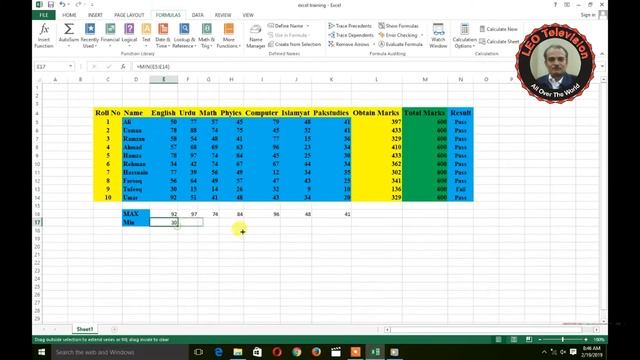Viewport: 640px width, 360px height.
Task: Open the Insert Function dialog
Action: pyautogui.click(x=44, y=36)
